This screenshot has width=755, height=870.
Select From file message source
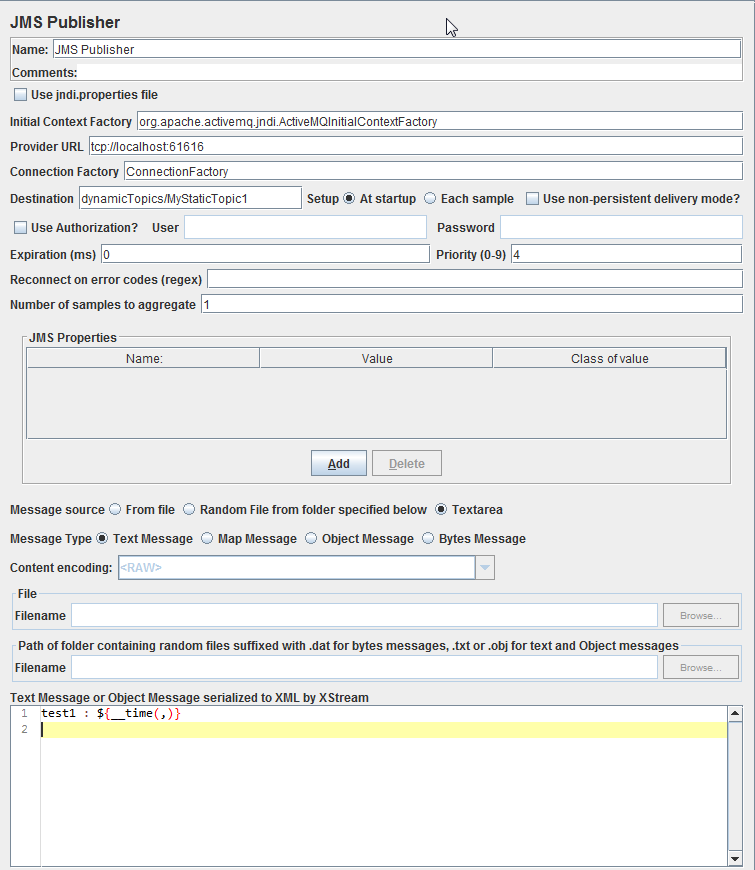click(115, 510)
